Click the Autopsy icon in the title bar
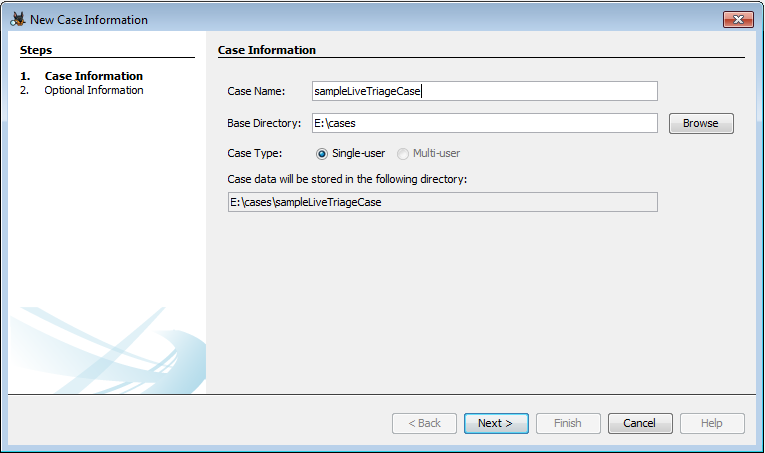 (17, 19)
